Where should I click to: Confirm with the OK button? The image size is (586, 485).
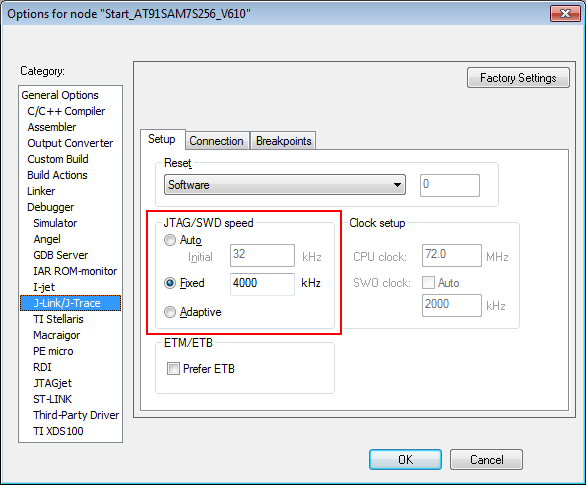pos(405,459)
